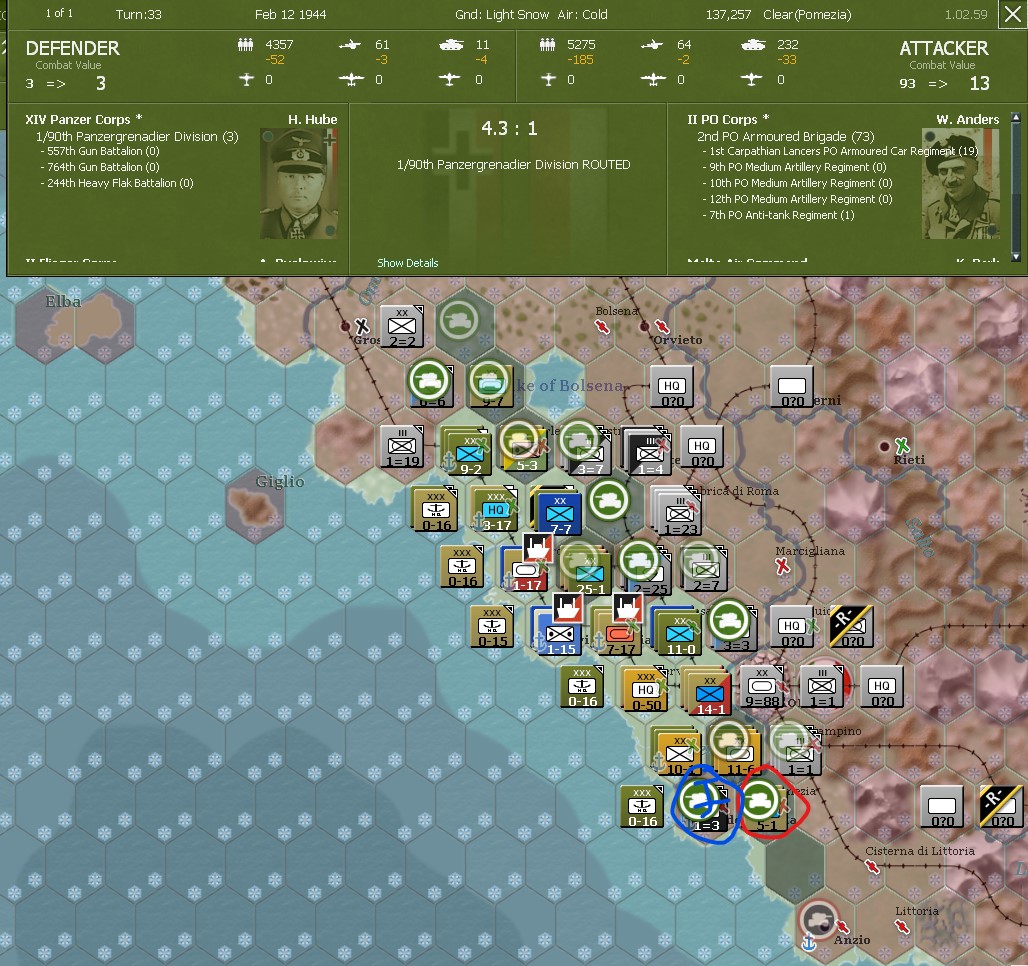This screenshot has height=966, width=1028.
Task: Click the tank marker at Anzio
Action: coord(818,919)
